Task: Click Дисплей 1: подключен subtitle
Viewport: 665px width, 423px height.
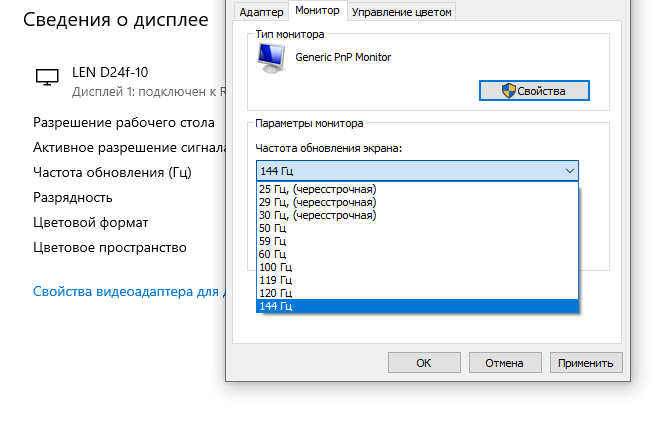Action: tap(148, 92)
